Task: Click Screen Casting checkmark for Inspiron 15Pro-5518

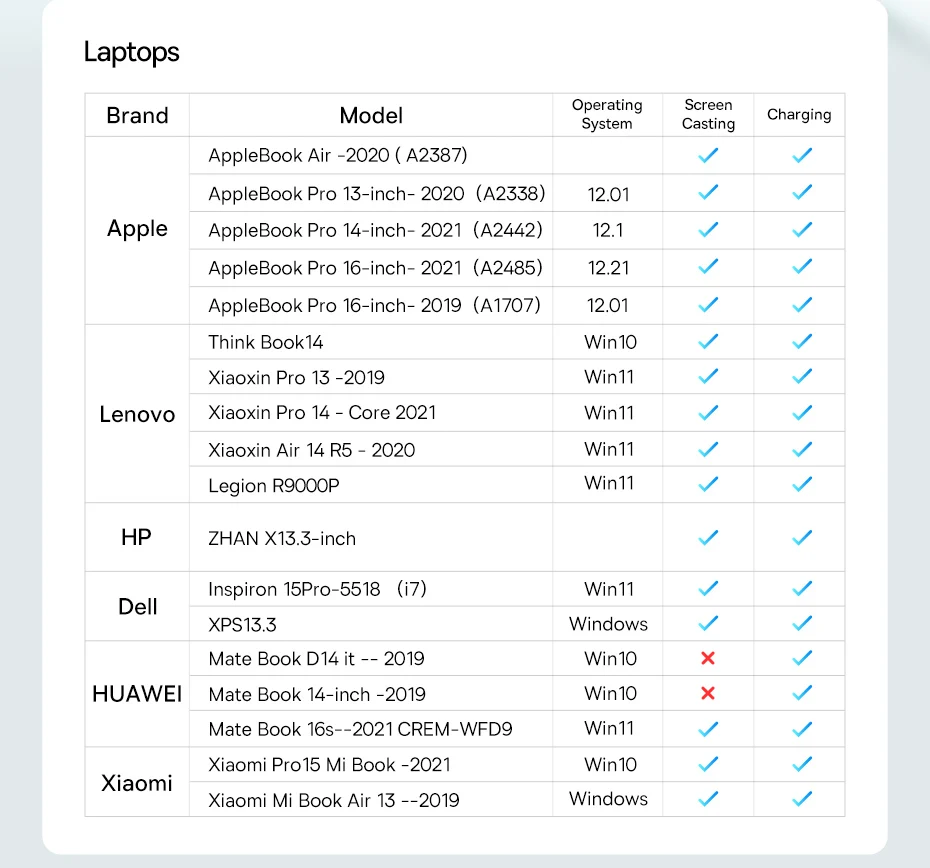Action: (x=708, y=588)
